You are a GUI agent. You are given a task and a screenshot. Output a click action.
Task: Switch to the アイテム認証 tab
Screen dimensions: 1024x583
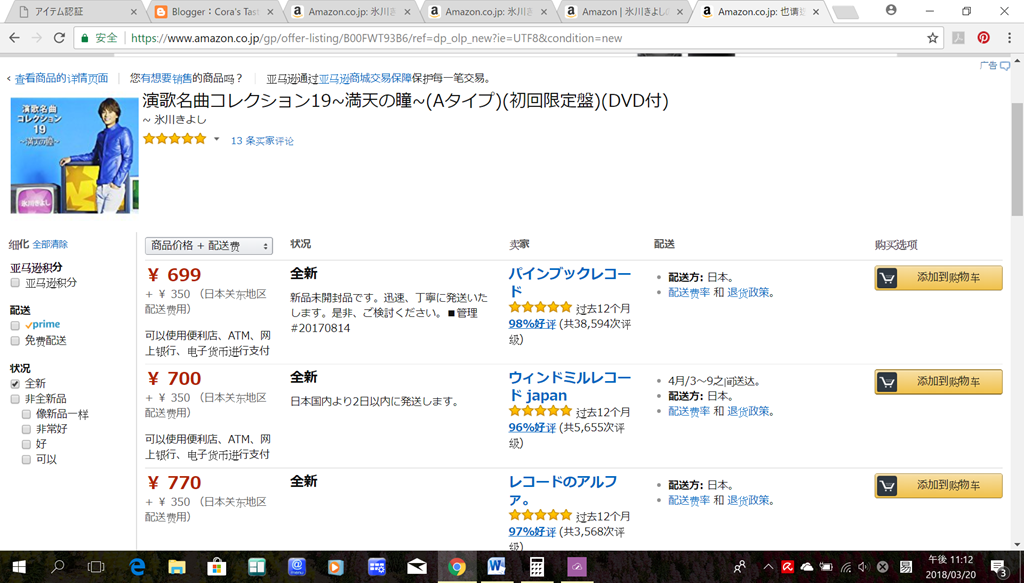coord(77,11)
